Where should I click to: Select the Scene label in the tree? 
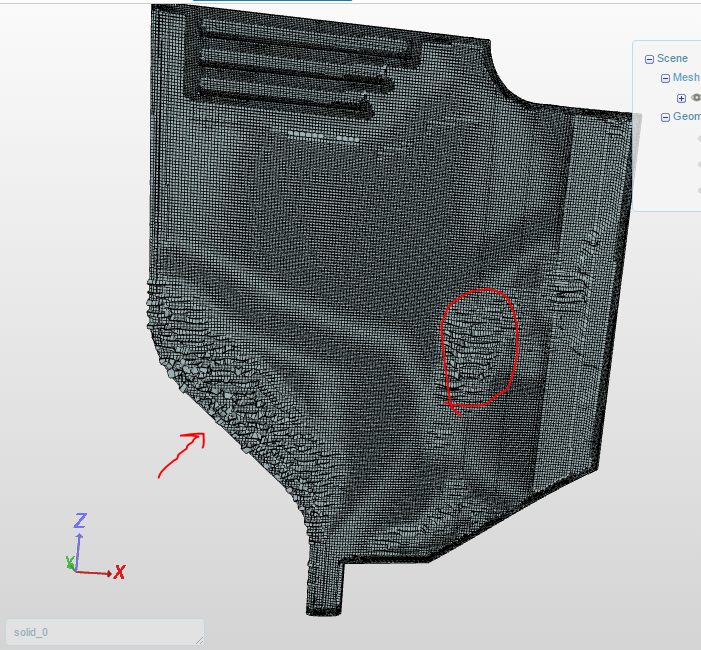click(672, 59)
